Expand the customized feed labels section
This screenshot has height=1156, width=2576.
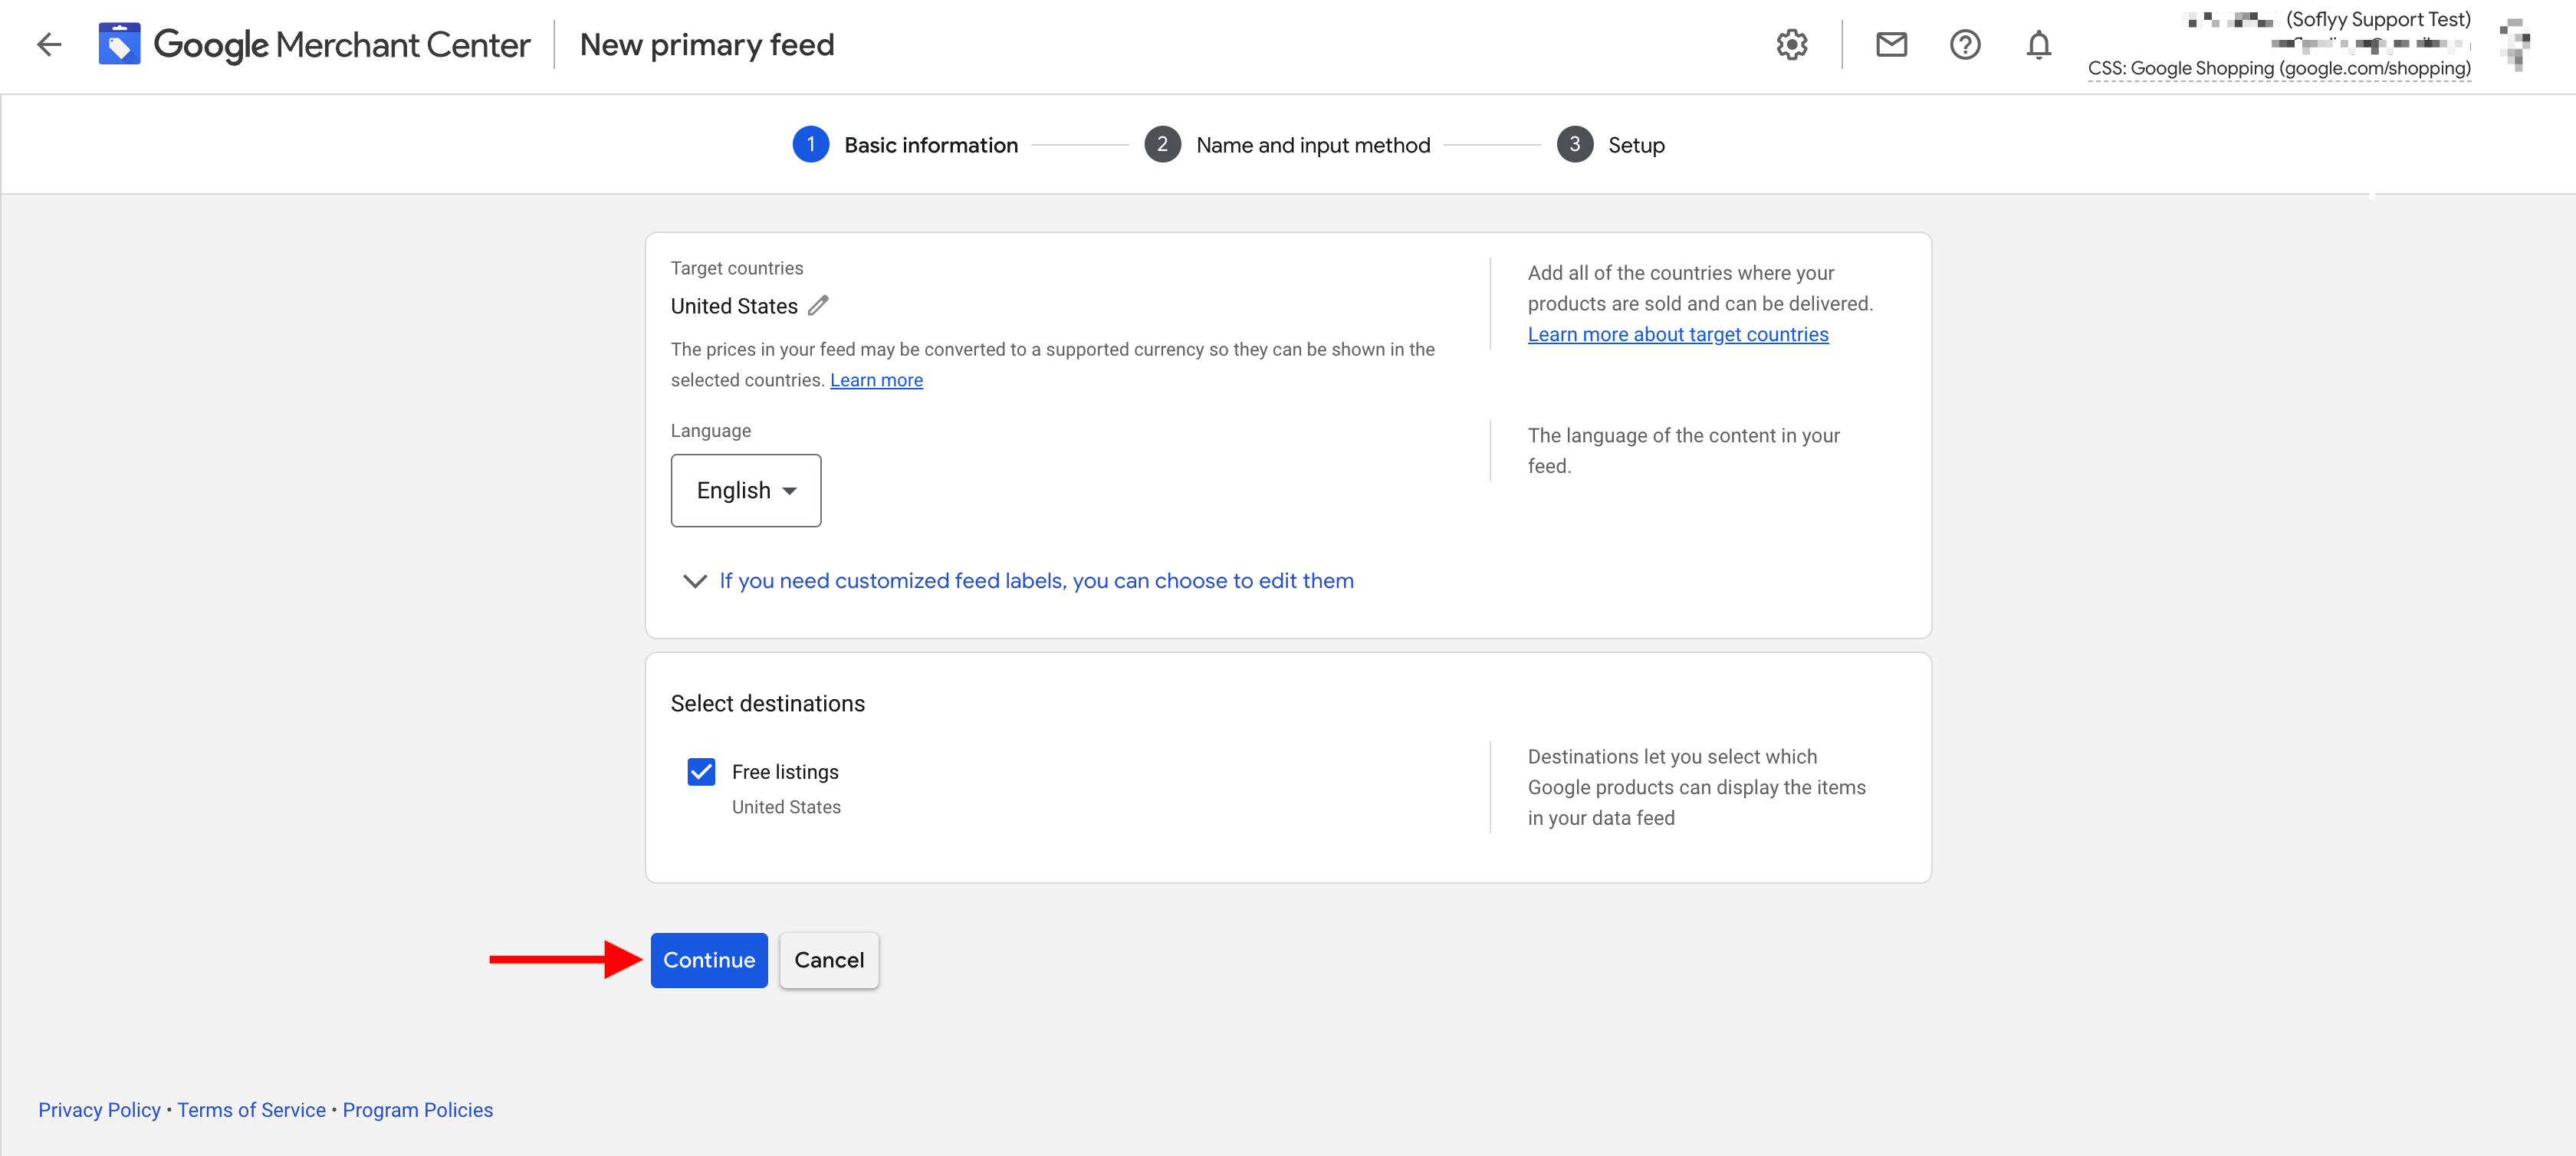tap(1036, 581)
